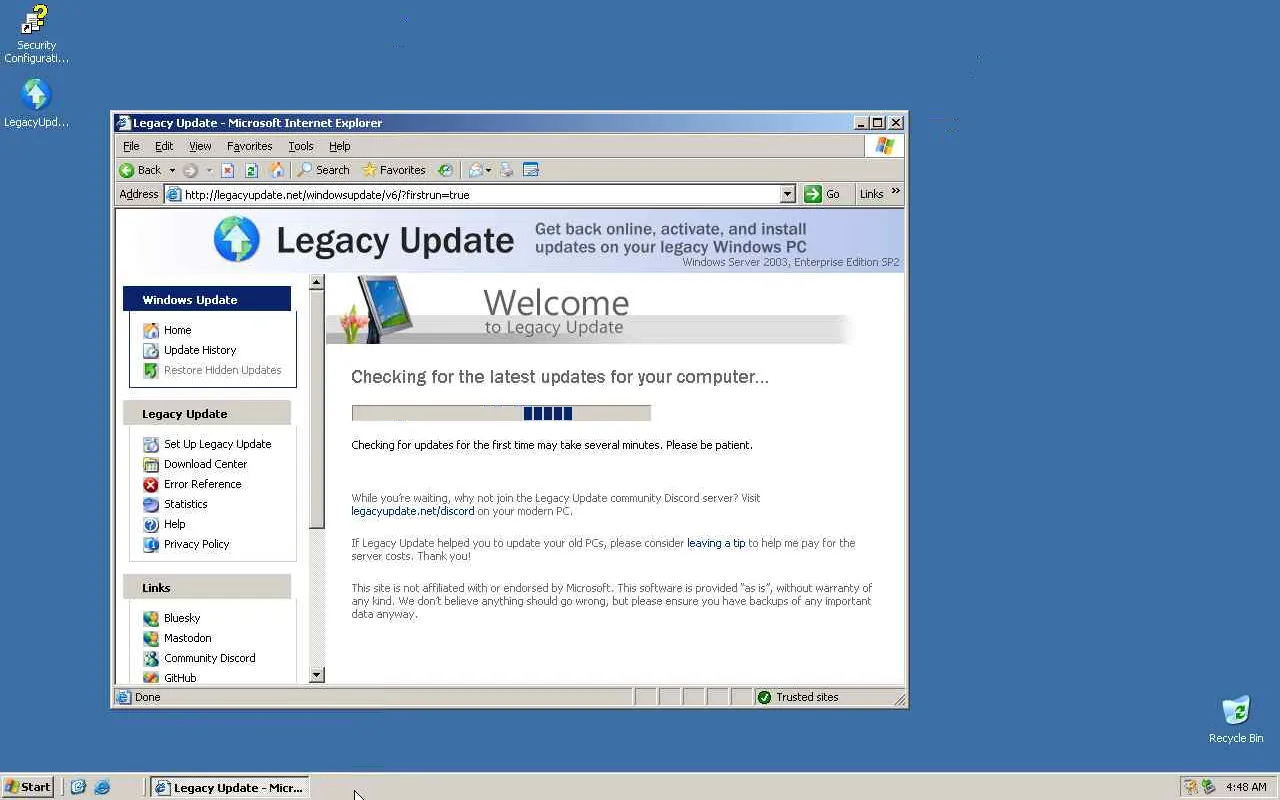Screen dimensions: 1280x800
Task: Follow the "leaving a tip" link
Action: click(x=716, y=543)
